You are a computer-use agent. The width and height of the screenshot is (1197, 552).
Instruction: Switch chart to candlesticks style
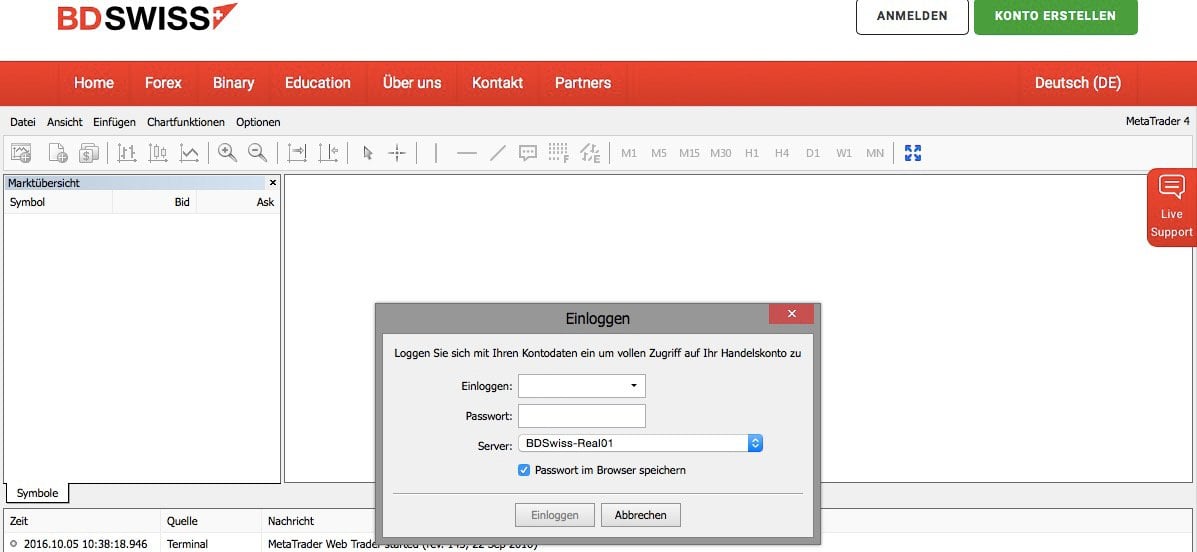pos(158,153)
